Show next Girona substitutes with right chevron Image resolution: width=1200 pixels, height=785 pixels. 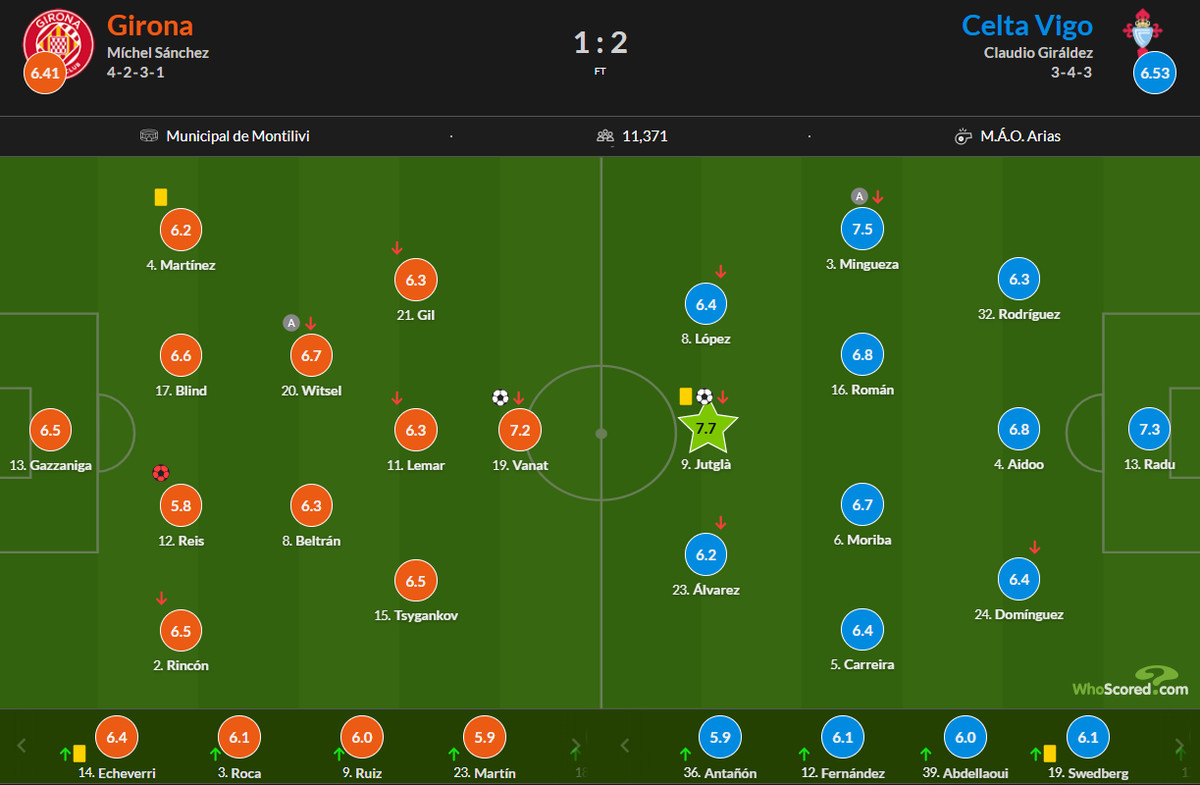pyautogui.click(x=575, y=745)
